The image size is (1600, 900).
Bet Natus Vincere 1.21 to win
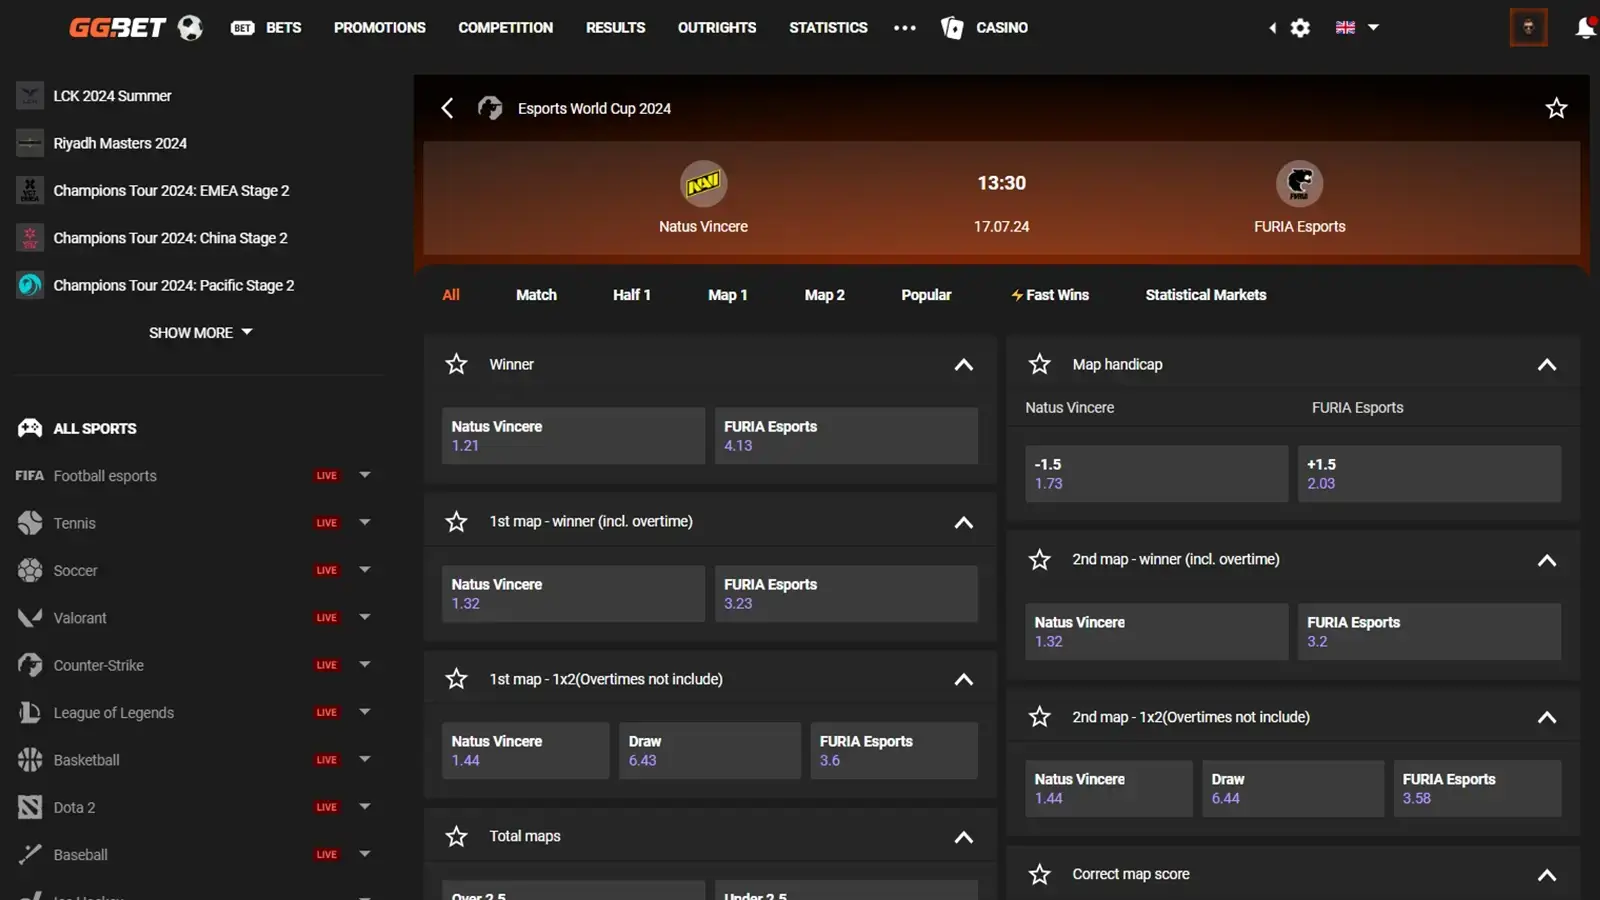(x=573, y=436)
